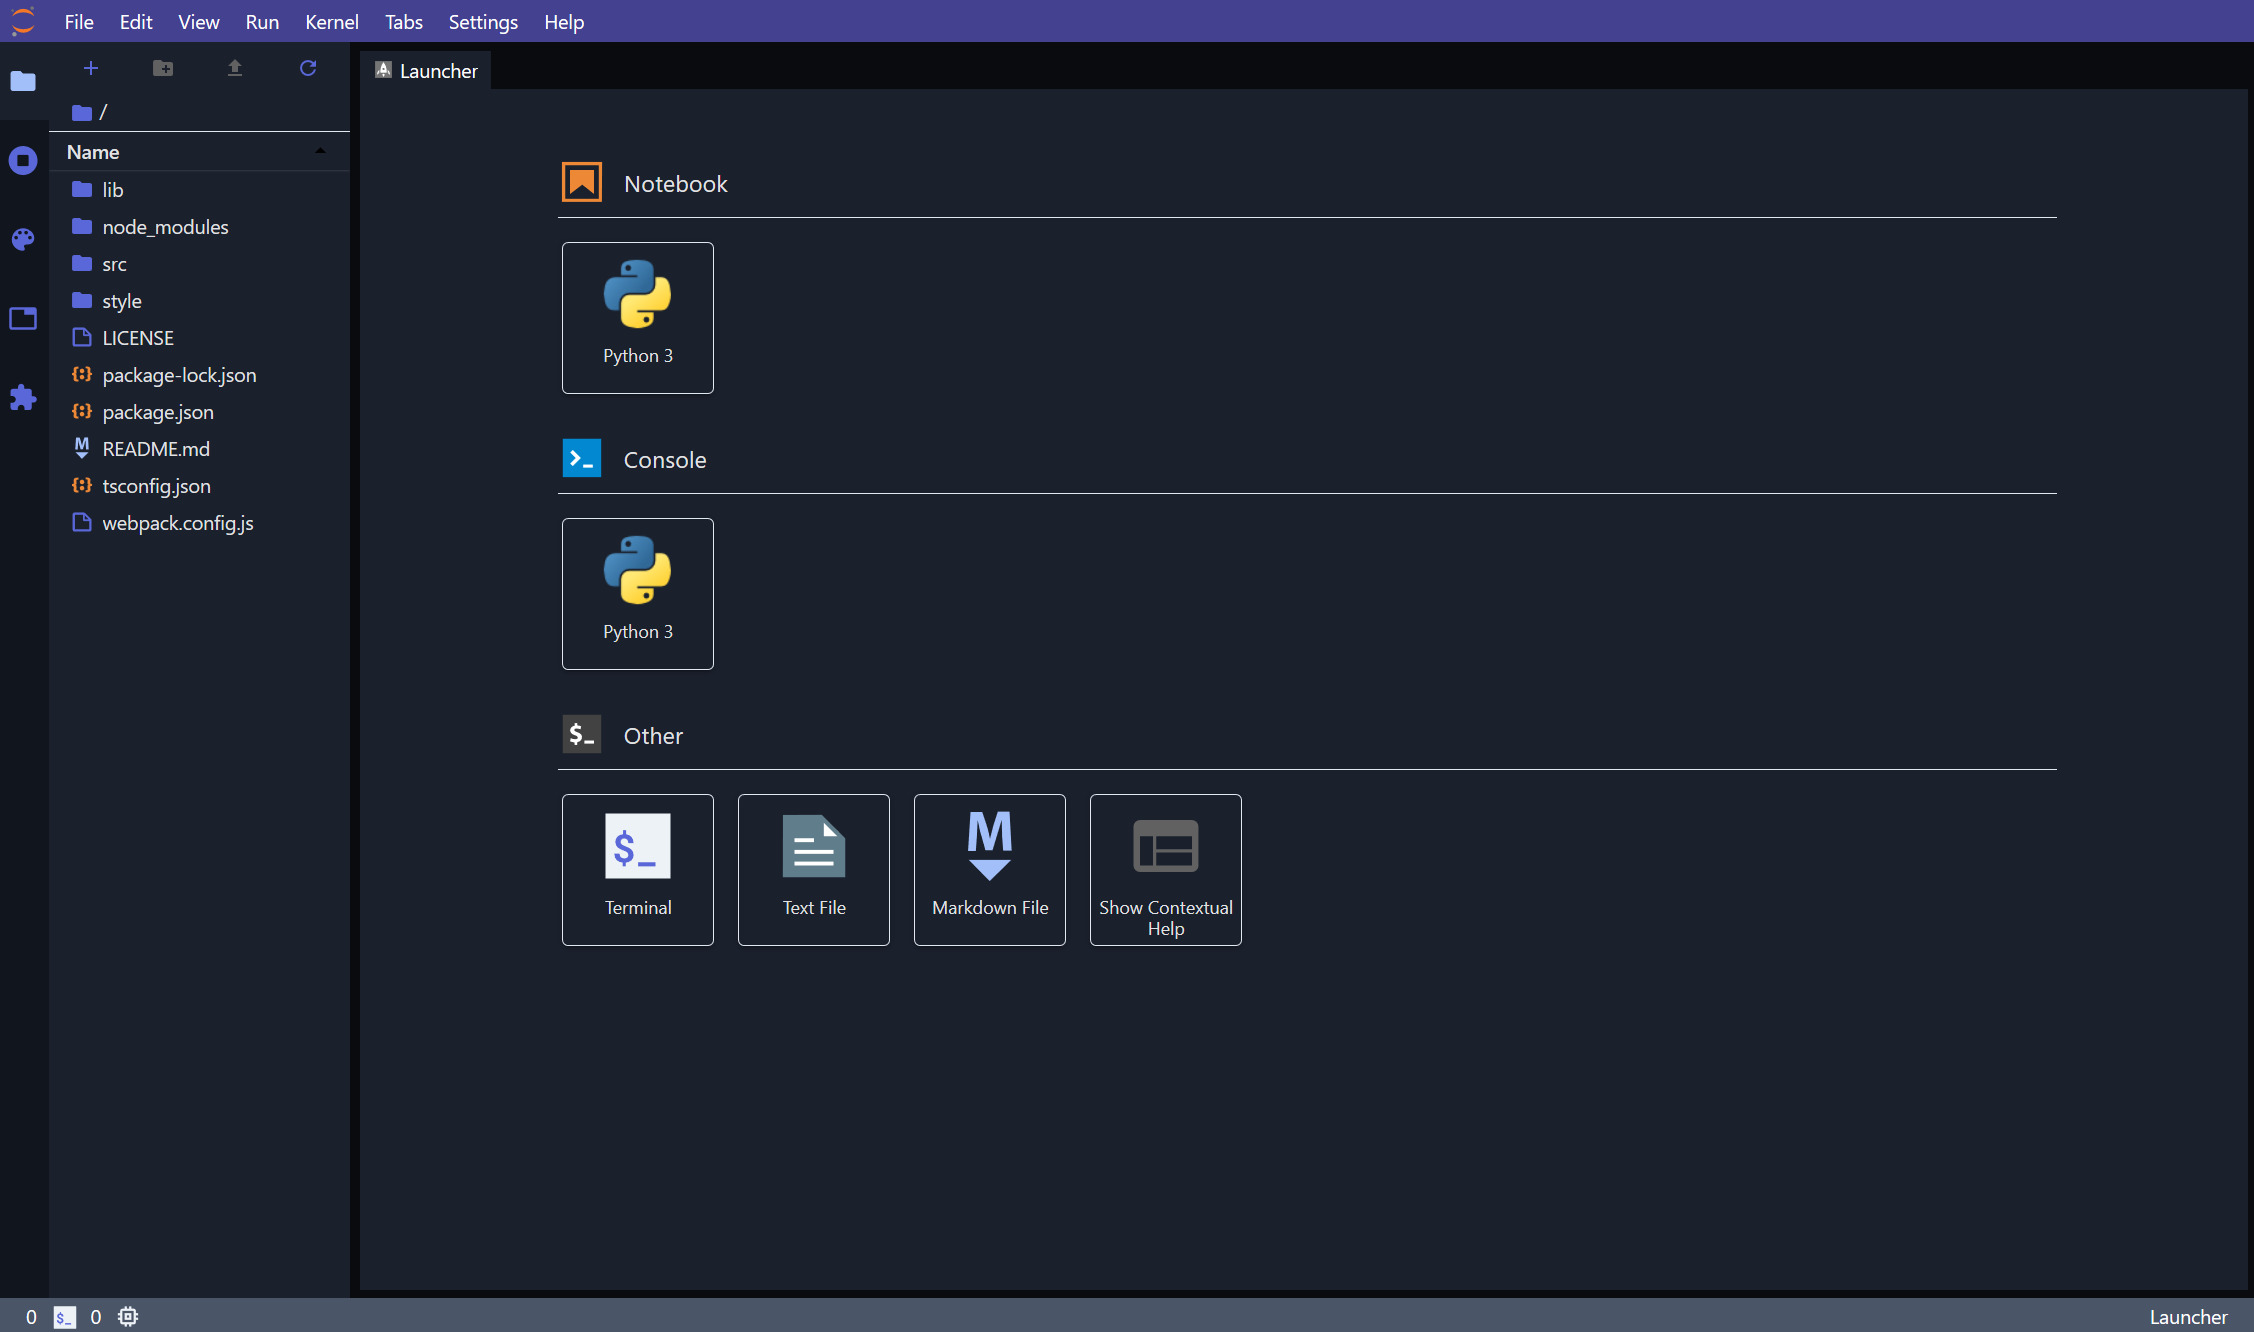Open the Open Tabs sidebar panel
2254x1332 pixels.
pos(23,318)
